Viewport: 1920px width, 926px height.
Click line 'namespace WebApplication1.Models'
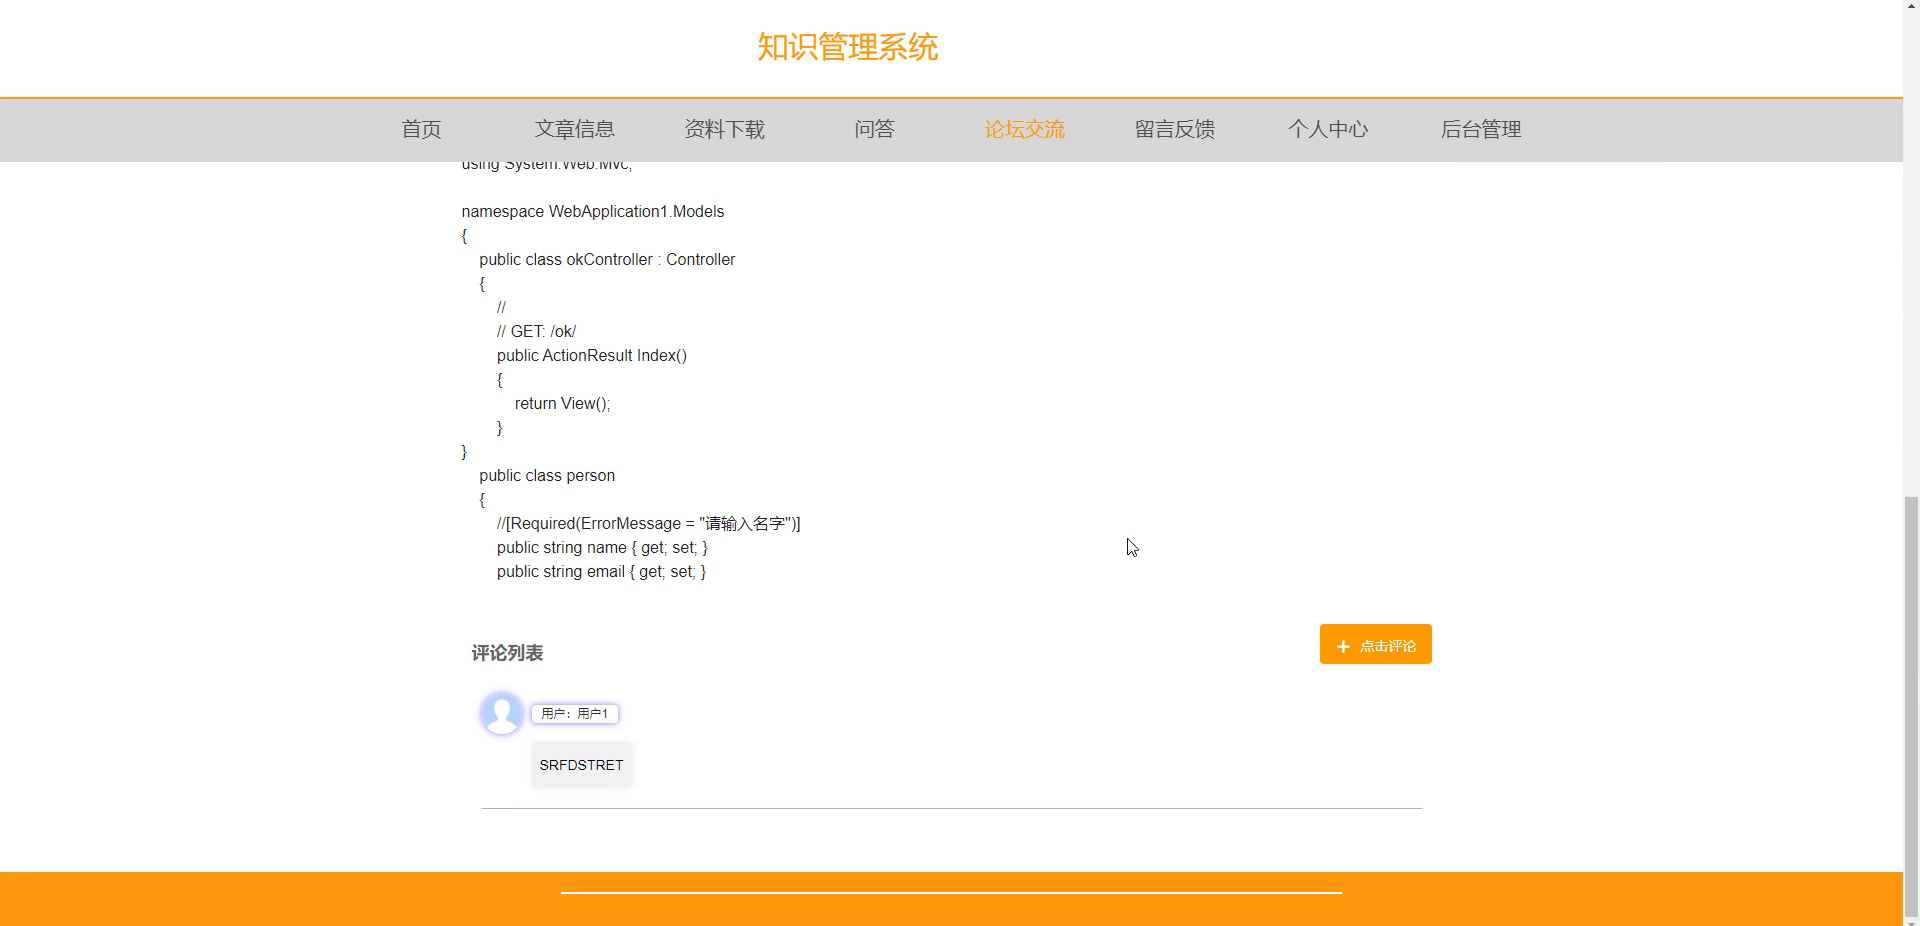point(592,211)
